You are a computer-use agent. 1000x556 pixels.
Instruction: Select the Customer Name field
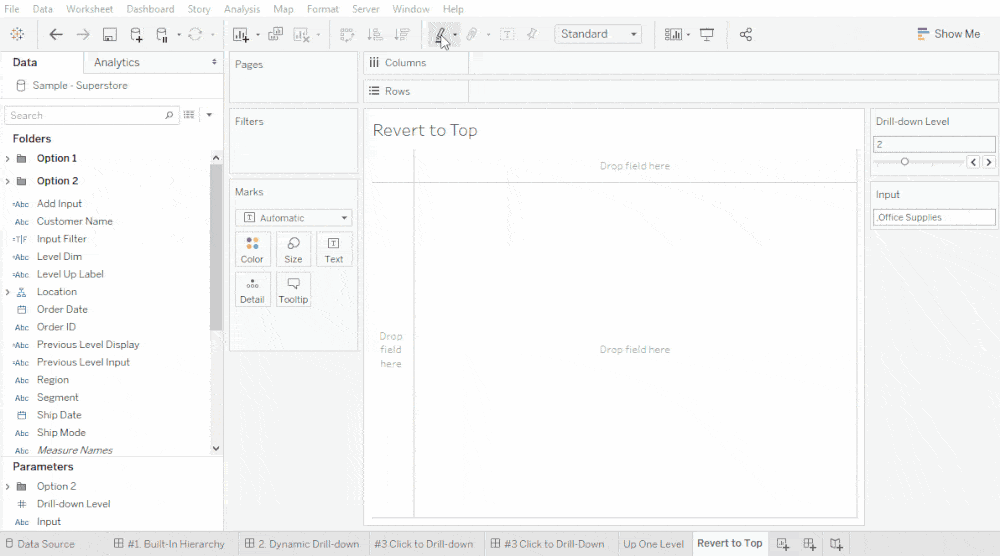pyautogui.click(x=75, y=221)
